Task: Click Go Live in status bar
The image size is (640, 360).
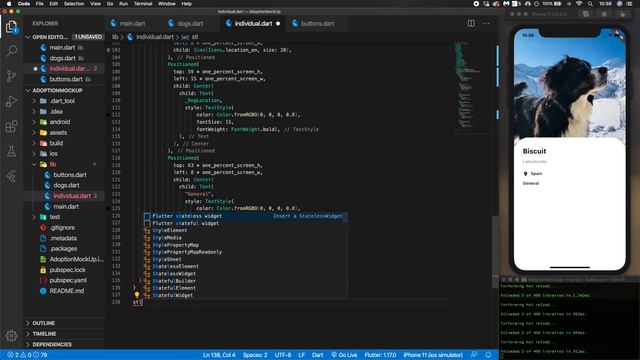Action: pyautogui.click(x=344, y=355)
